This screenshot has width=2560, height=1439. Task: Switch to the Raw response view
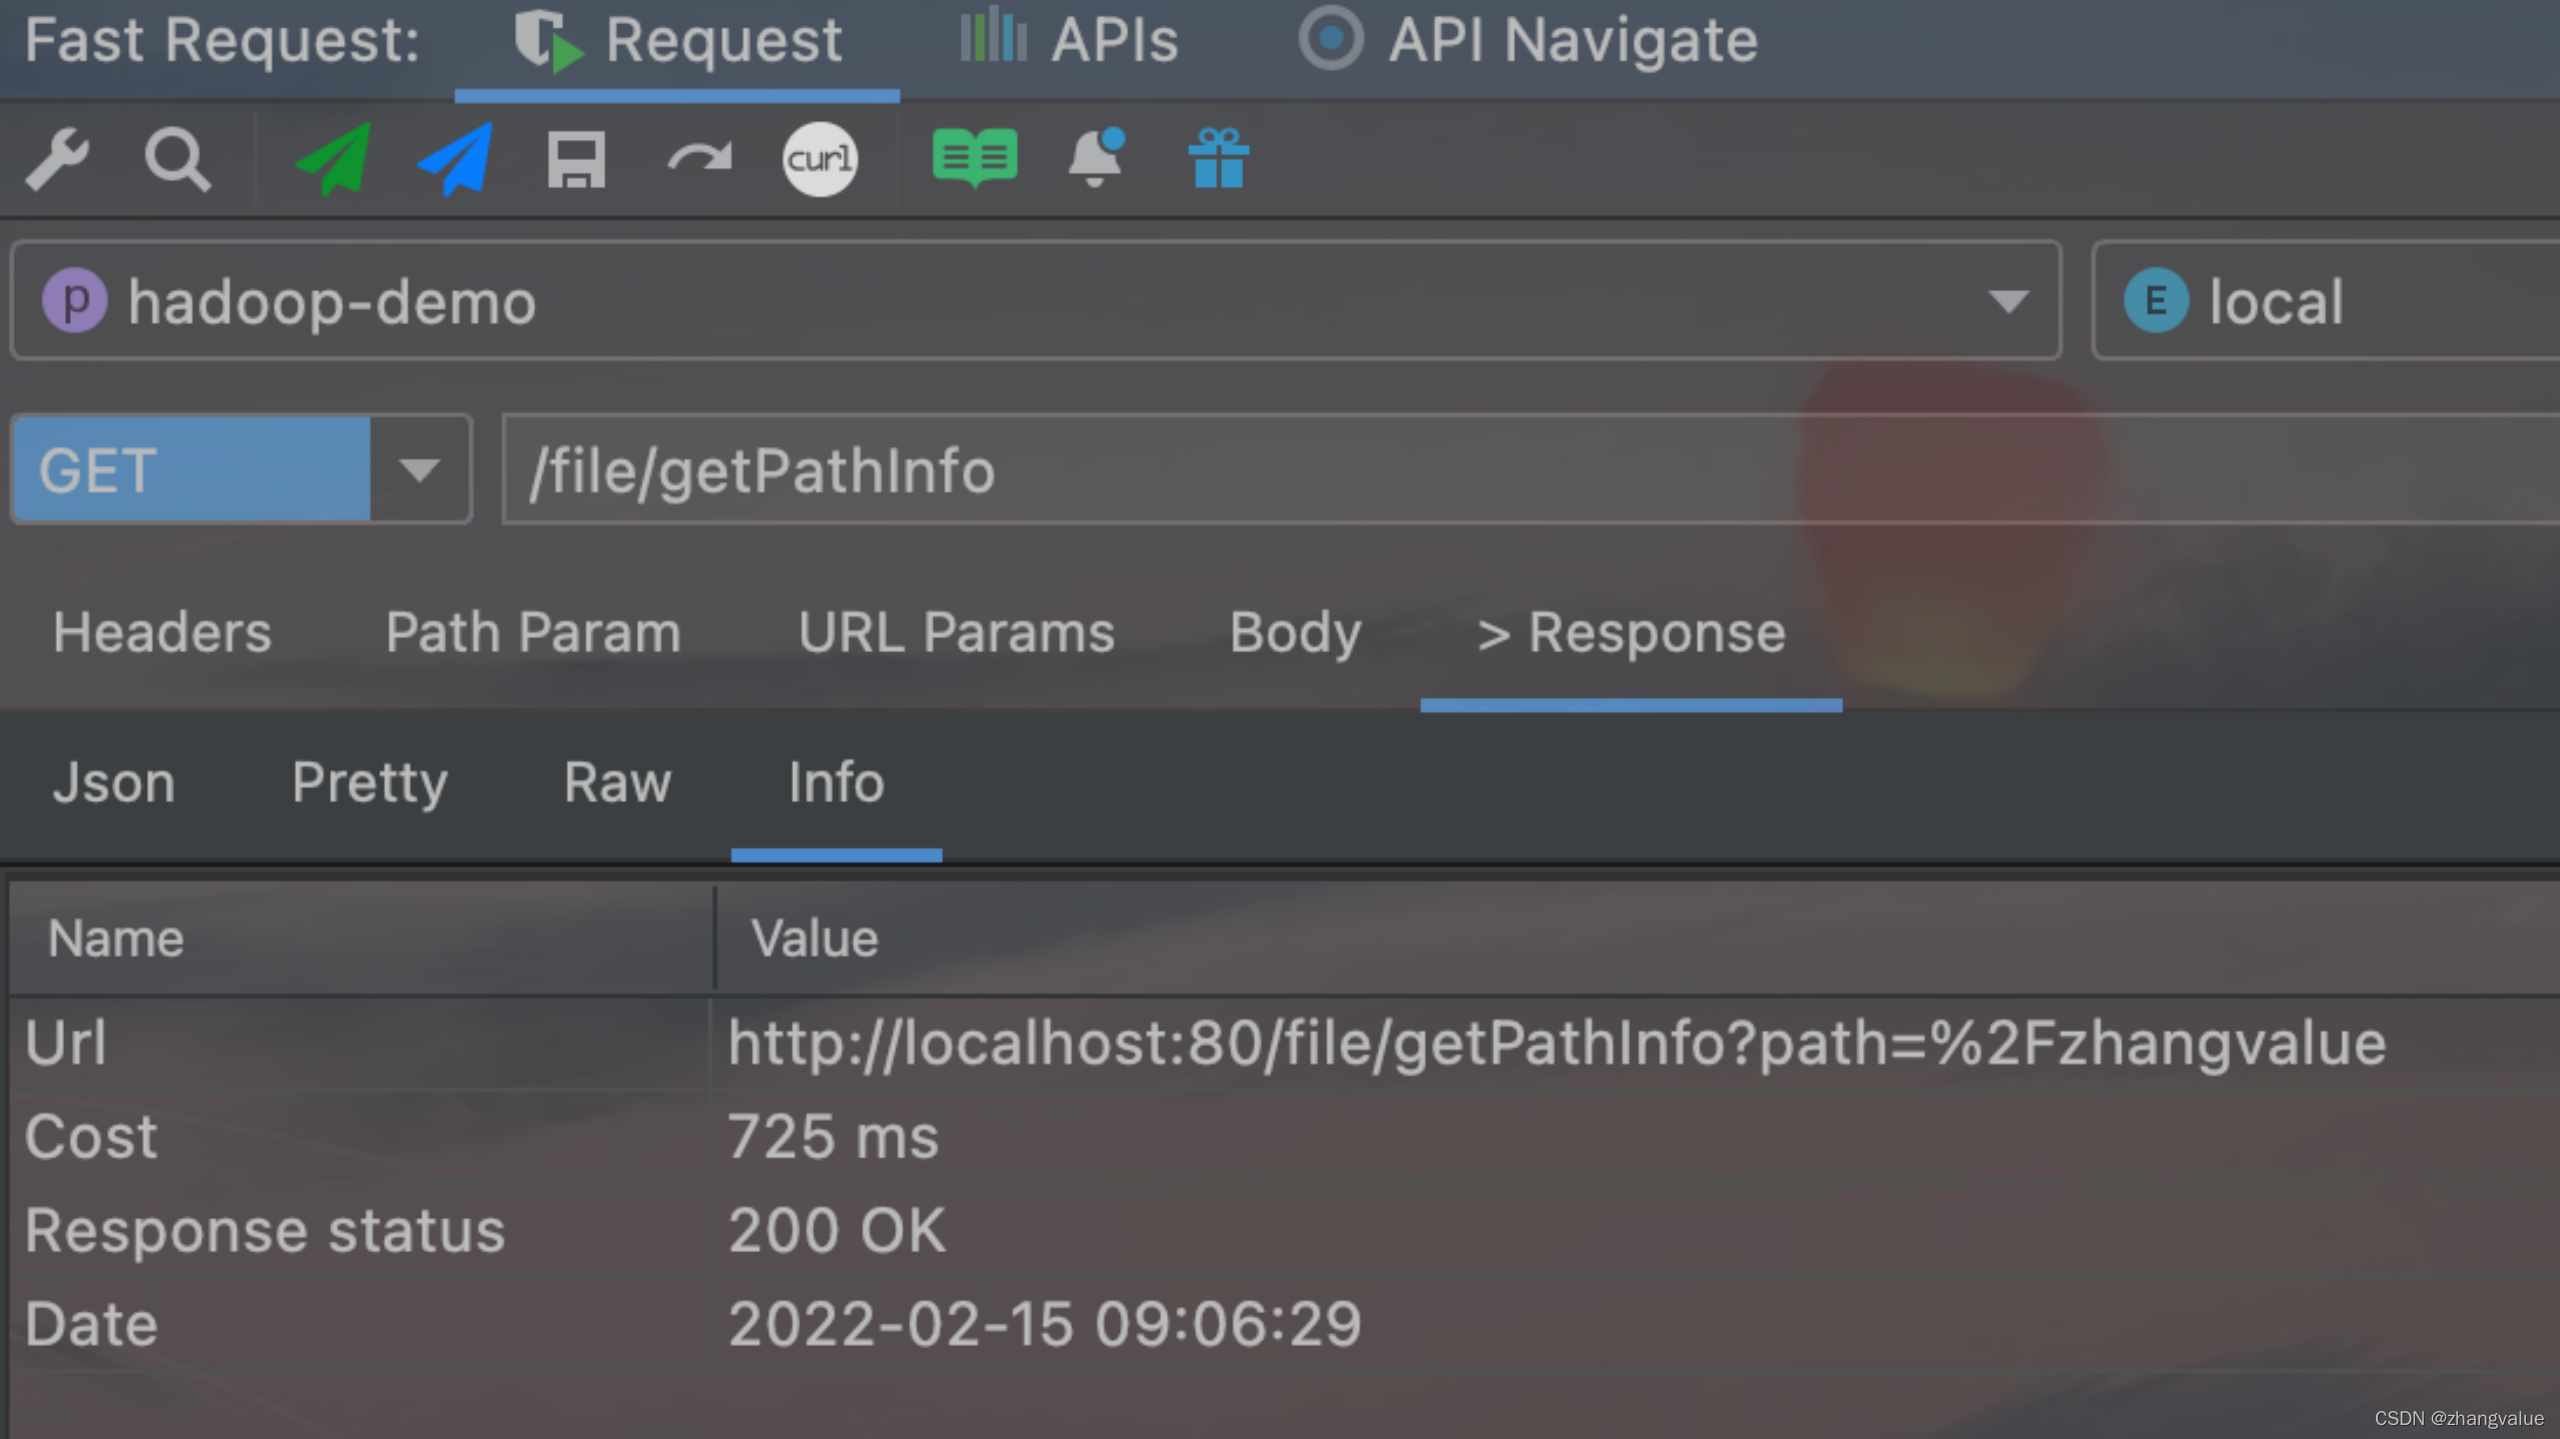(617, 782)
